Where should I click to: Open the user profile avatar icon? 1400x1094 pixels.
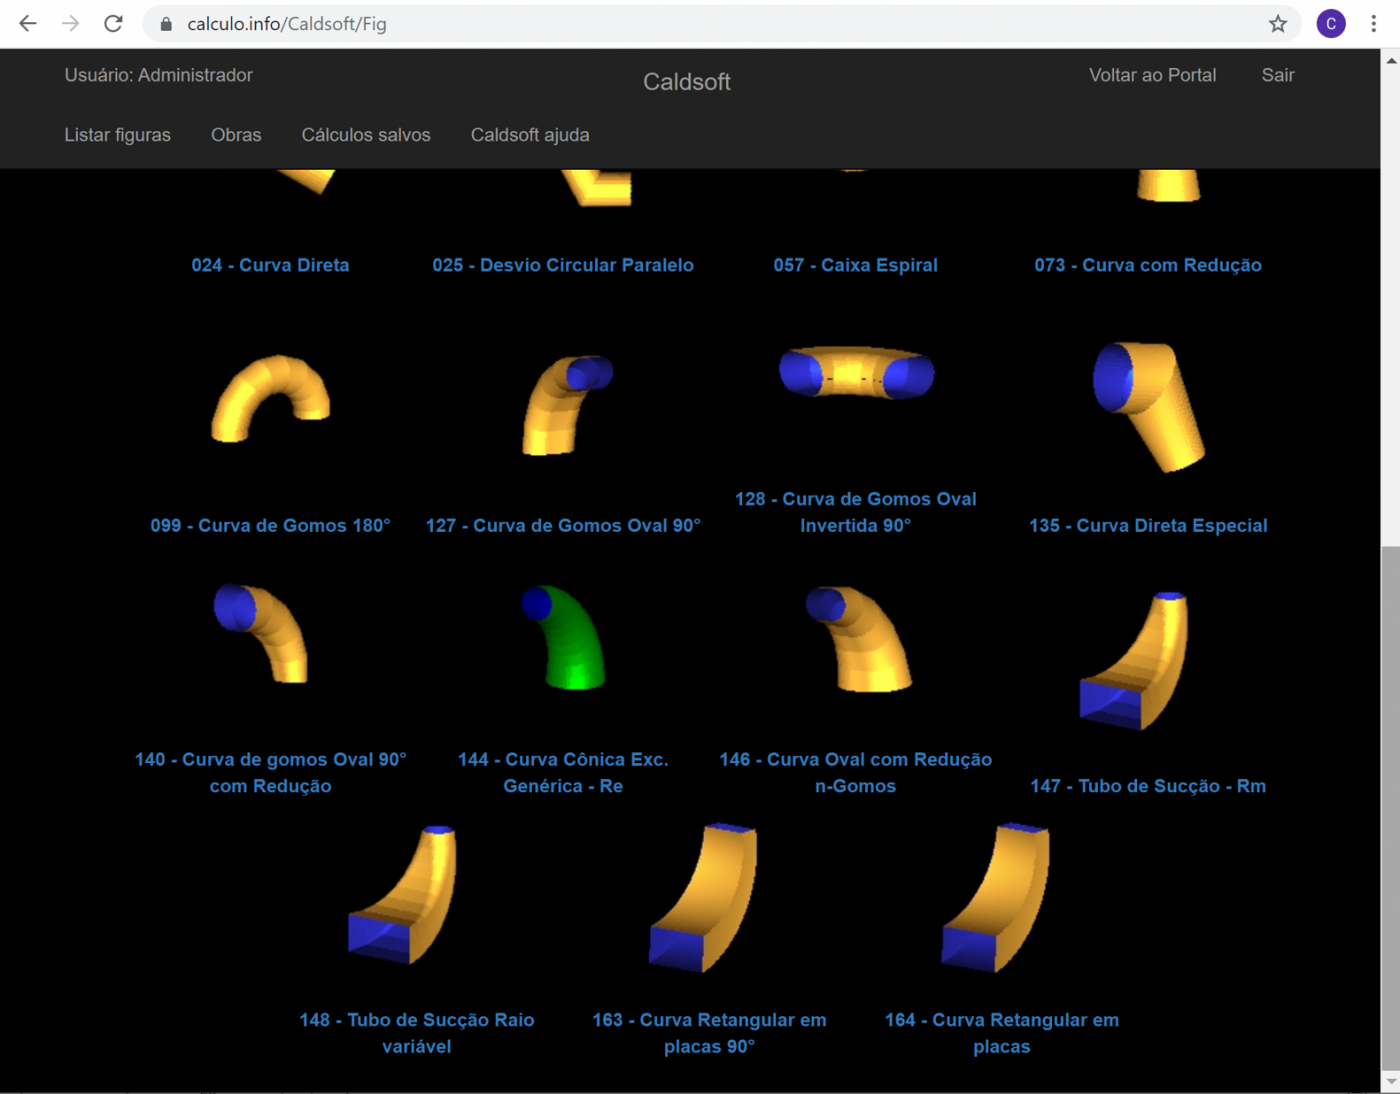point(1330,24)
